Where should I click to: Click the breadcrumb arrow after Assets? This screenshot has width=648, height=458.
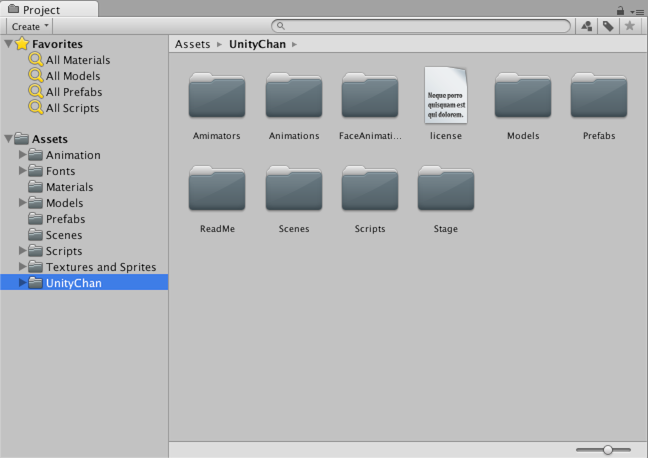pyautogui.click(x=219, y=44)
